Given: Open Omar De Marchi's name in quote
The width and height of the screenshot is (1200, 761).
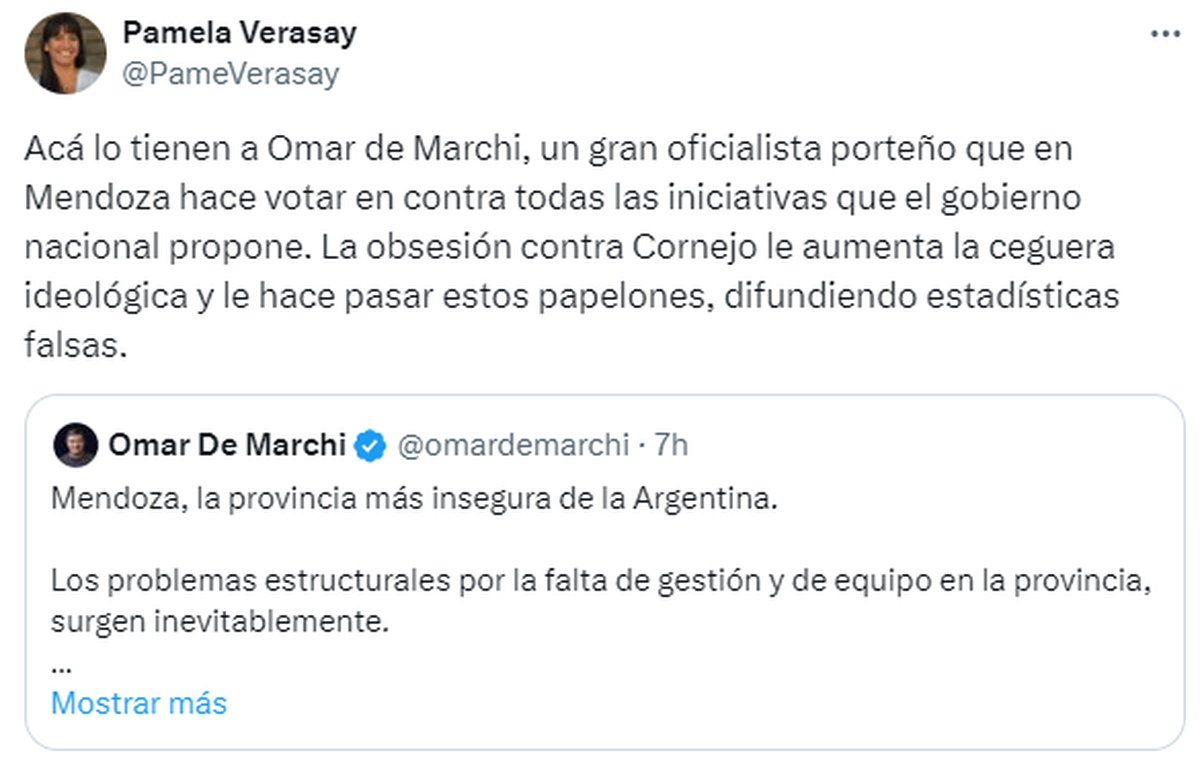Looking at the screenshot, I should click(x=226, y=445).
